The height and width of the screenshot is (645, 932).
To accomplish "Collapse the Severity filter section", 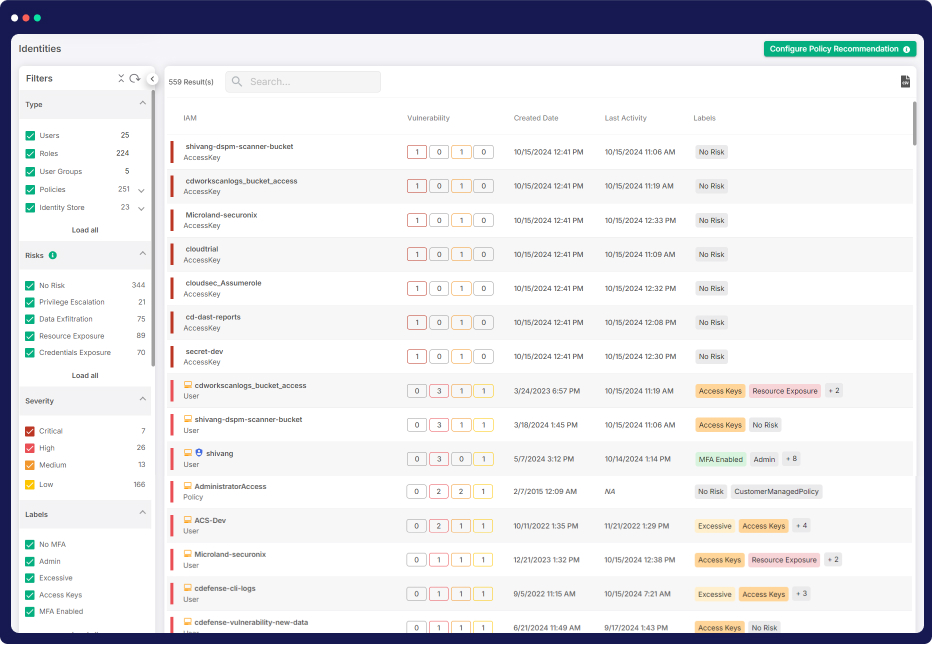I will (x=142, y=400).
